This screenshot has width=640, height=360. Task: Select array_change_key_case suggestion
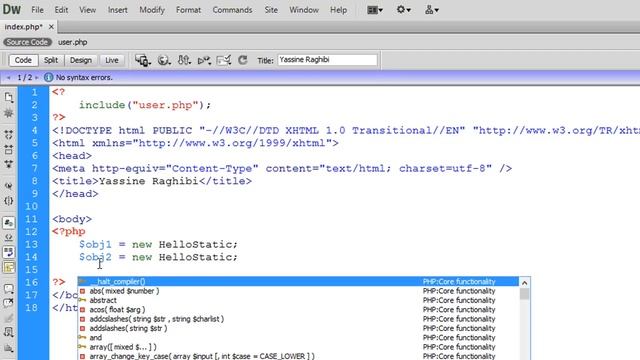(x=298, y=356)
